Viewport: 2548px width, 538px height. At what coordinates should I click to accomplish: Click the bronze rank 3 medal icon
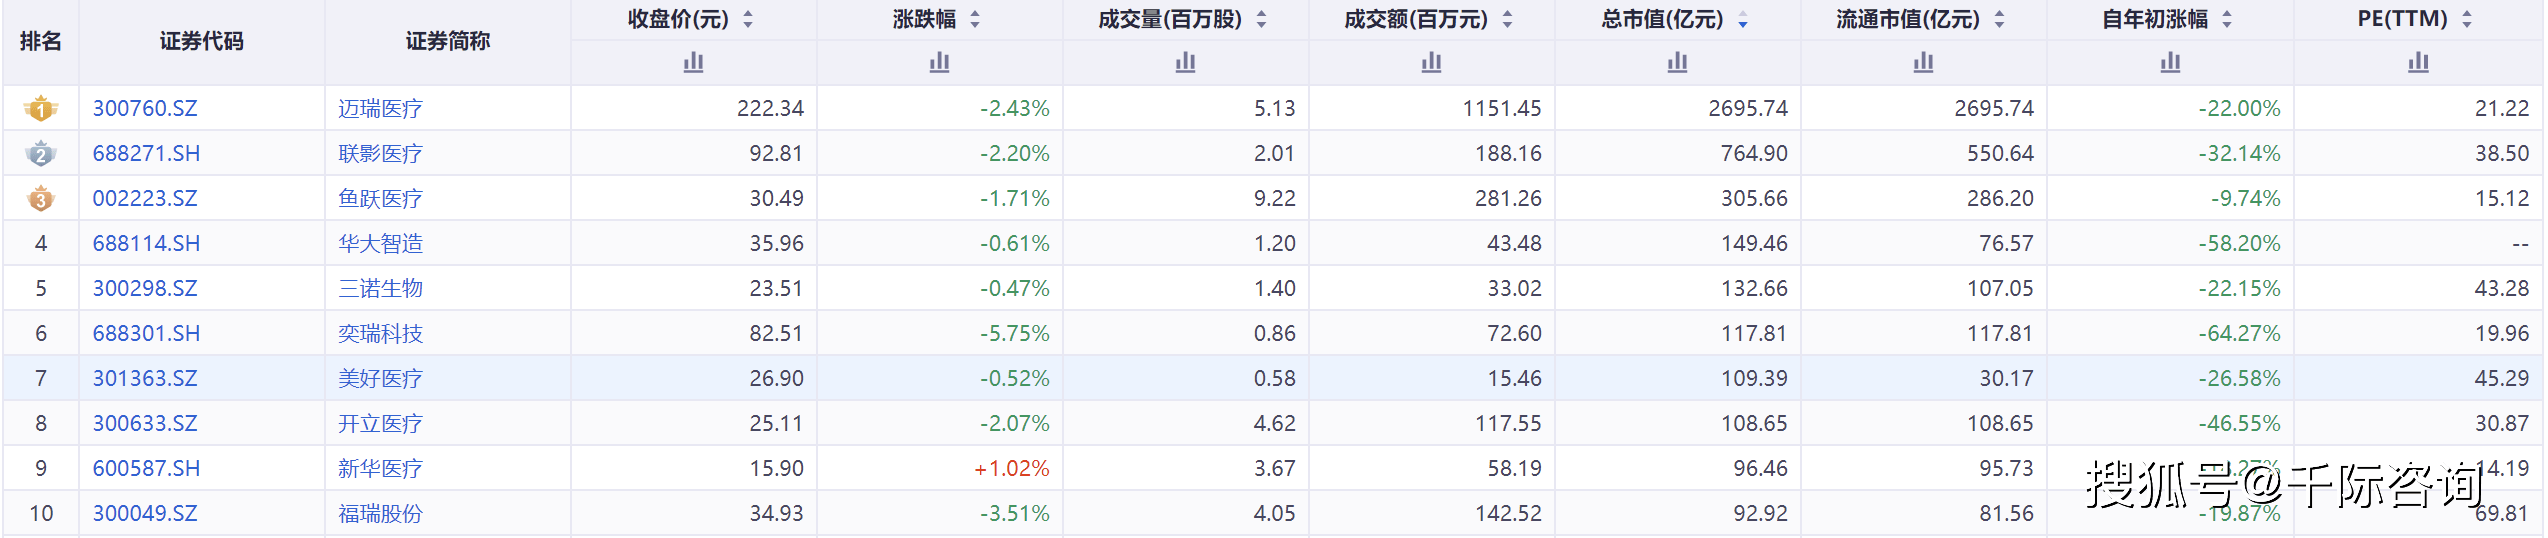[x=41, y=198]
